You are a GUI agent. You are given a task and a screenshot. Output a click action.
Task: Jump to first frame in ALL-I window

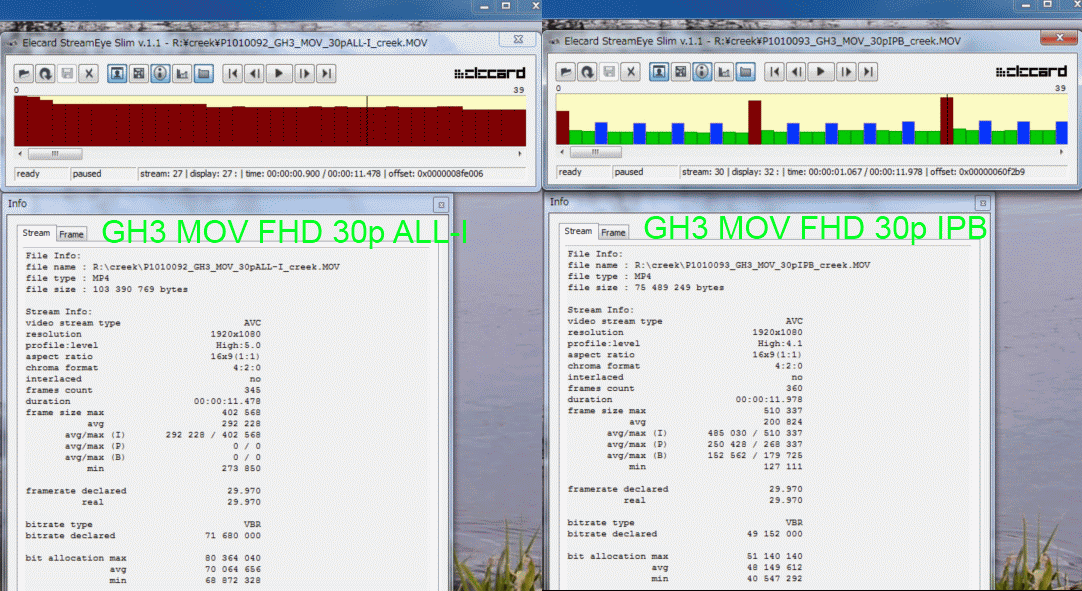[x=232, y=73]
